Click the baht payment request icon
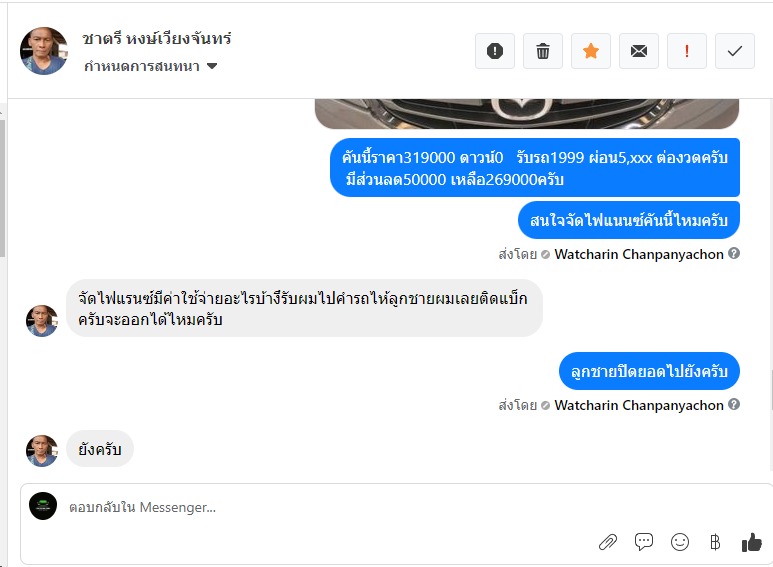The width and height of the screenshot is (773, 567). [715, 542]
